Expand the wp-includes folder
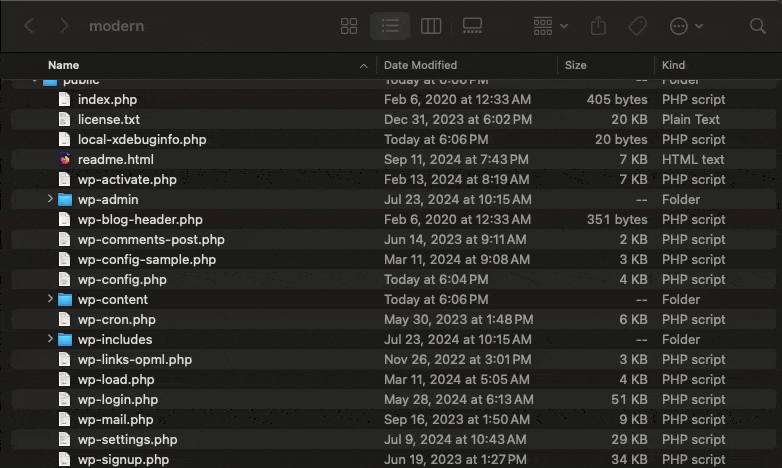This screenshot has height=468, width=782. (x=50, y=338)
